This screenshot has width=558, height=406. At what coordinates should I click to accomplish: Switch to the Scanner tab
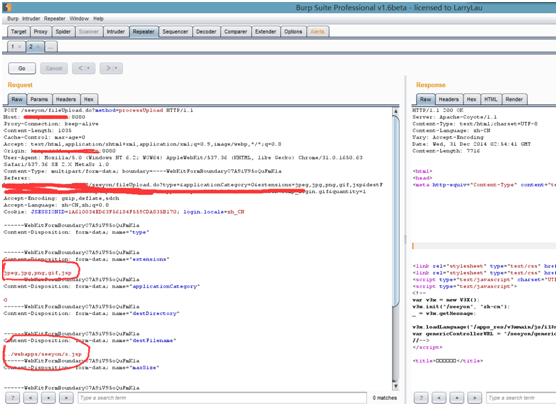pos(89,32)
